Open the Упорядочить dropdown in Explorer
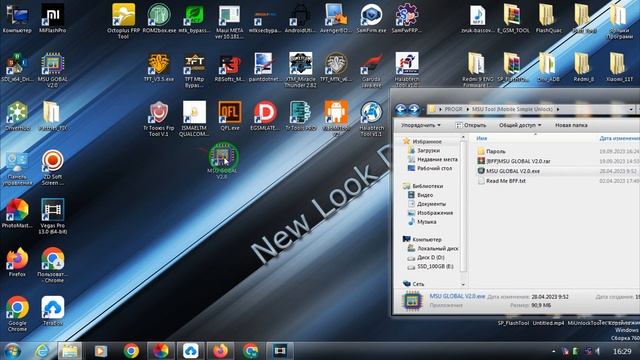 pos(420,125)
